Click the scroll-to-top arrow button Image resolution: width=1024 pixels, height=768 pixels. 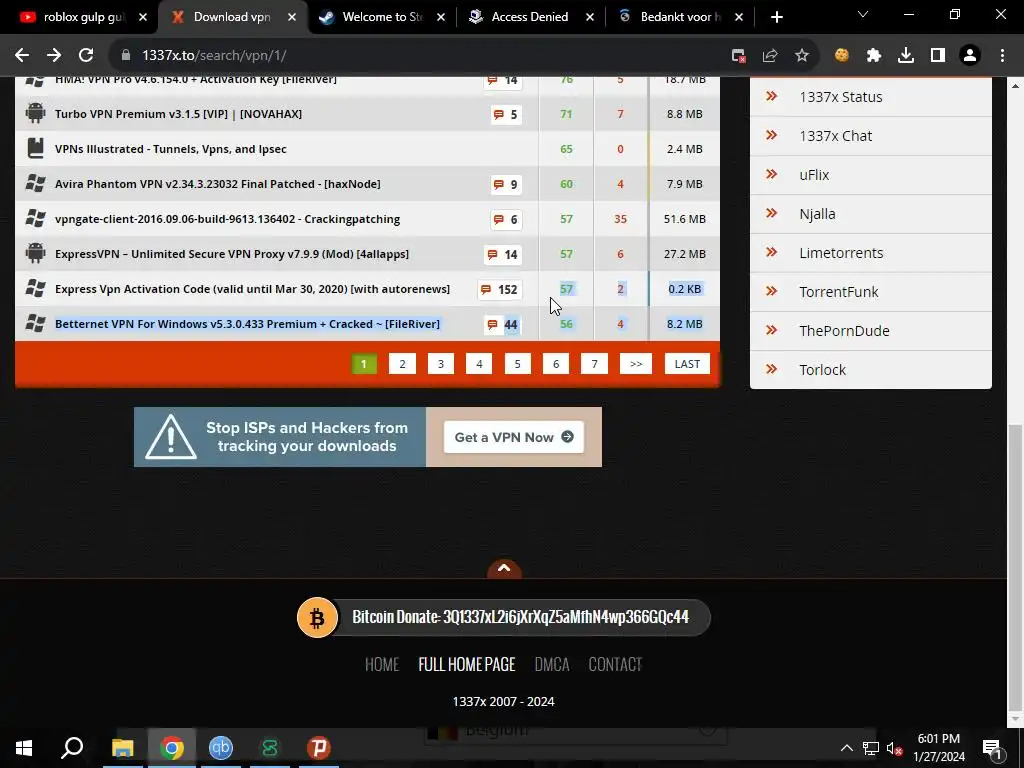(504, 569)
